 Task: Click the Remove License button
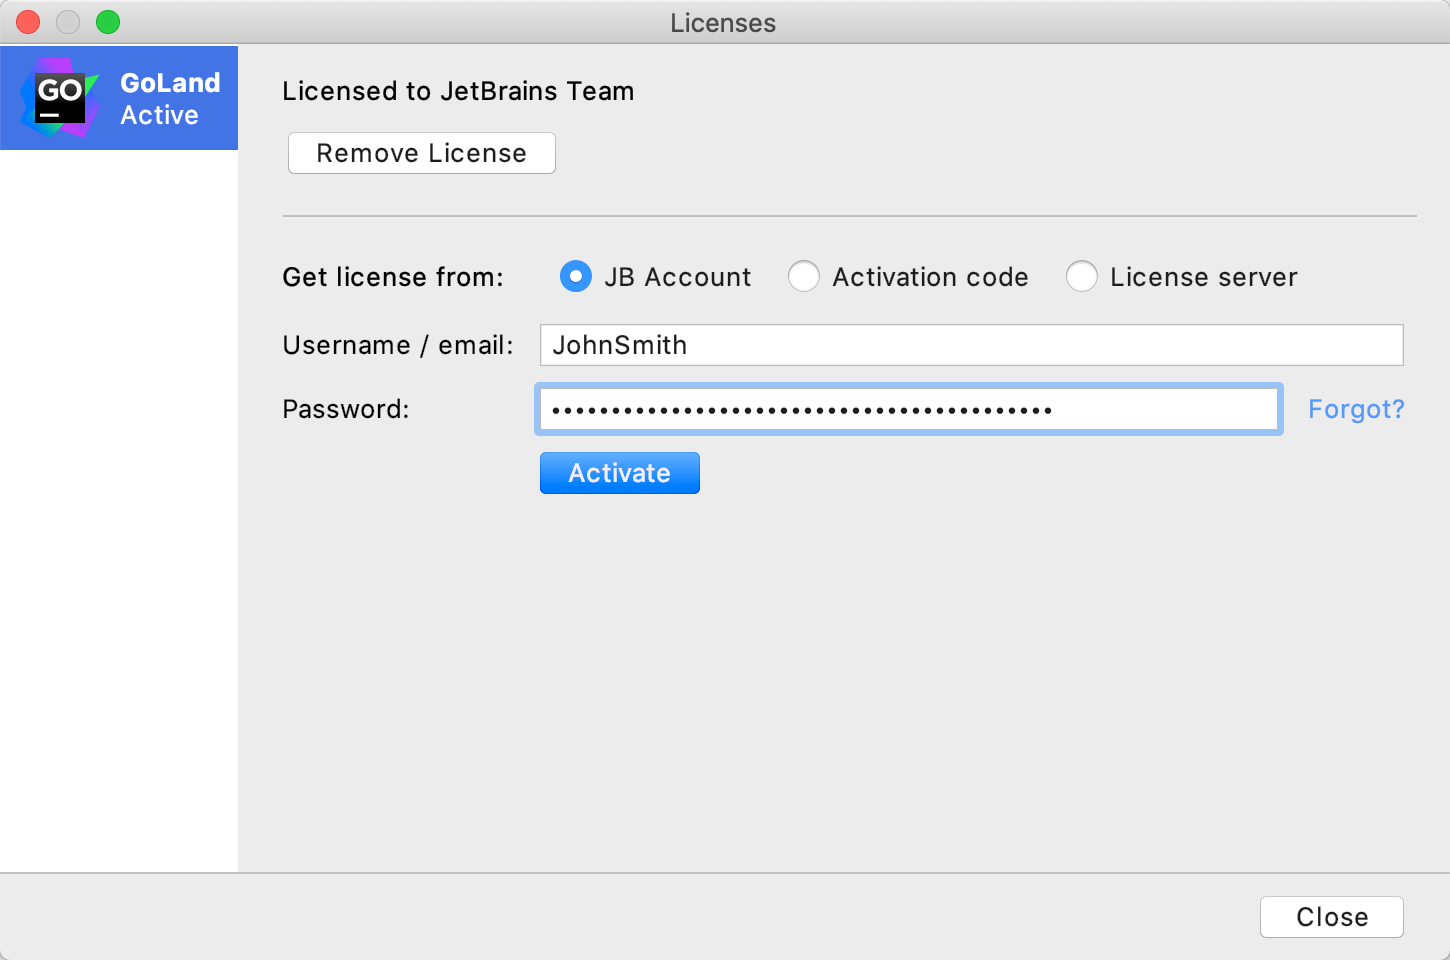[x=422, y=153]
